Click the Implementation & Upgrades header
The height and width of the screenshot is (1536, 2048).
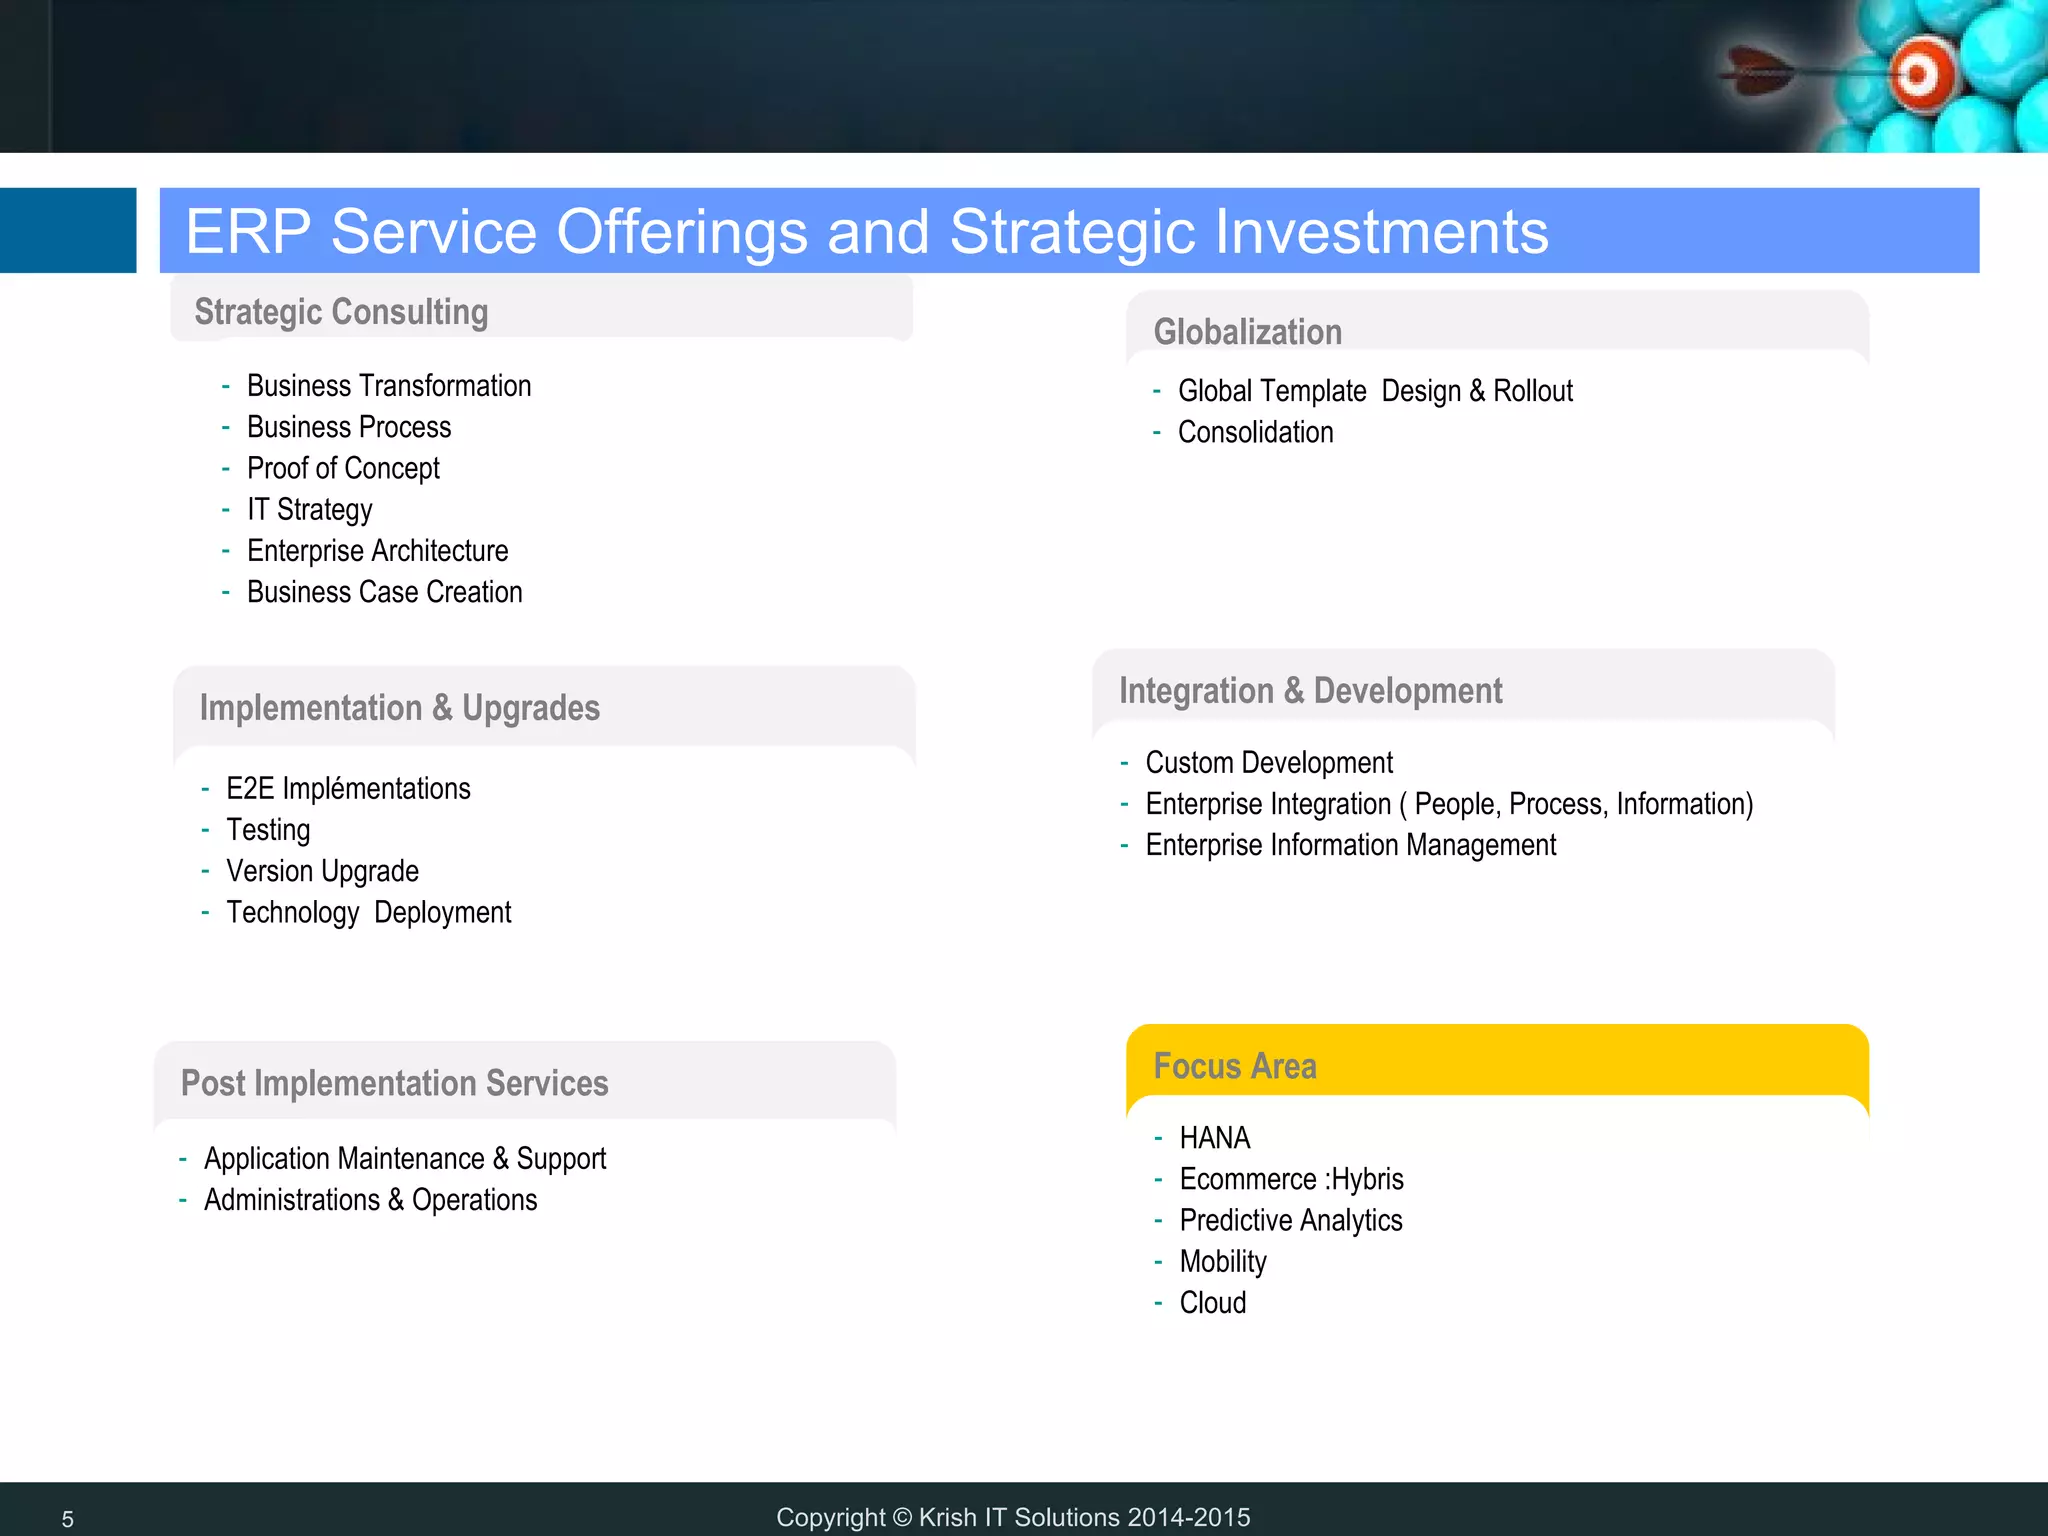pos(399,708)
